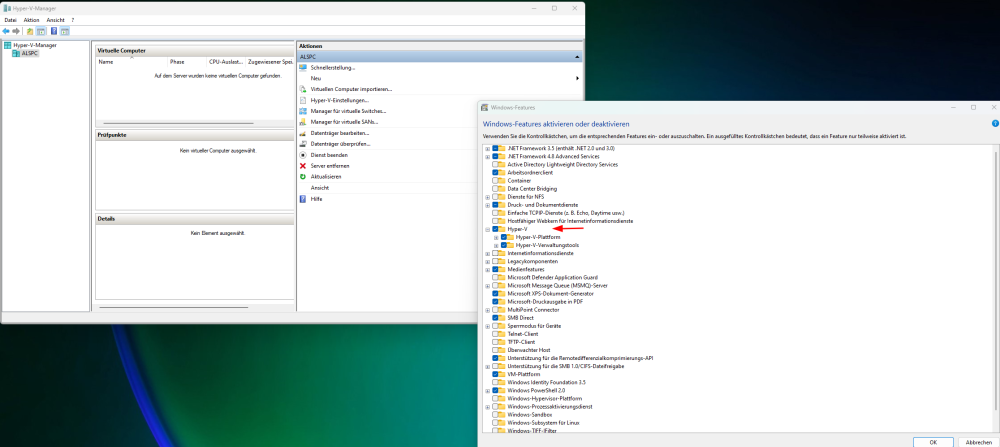Click the Datenträger bearbeiten icon
The height and width of the screenshot is (447, 1000).
pos(304,133)
